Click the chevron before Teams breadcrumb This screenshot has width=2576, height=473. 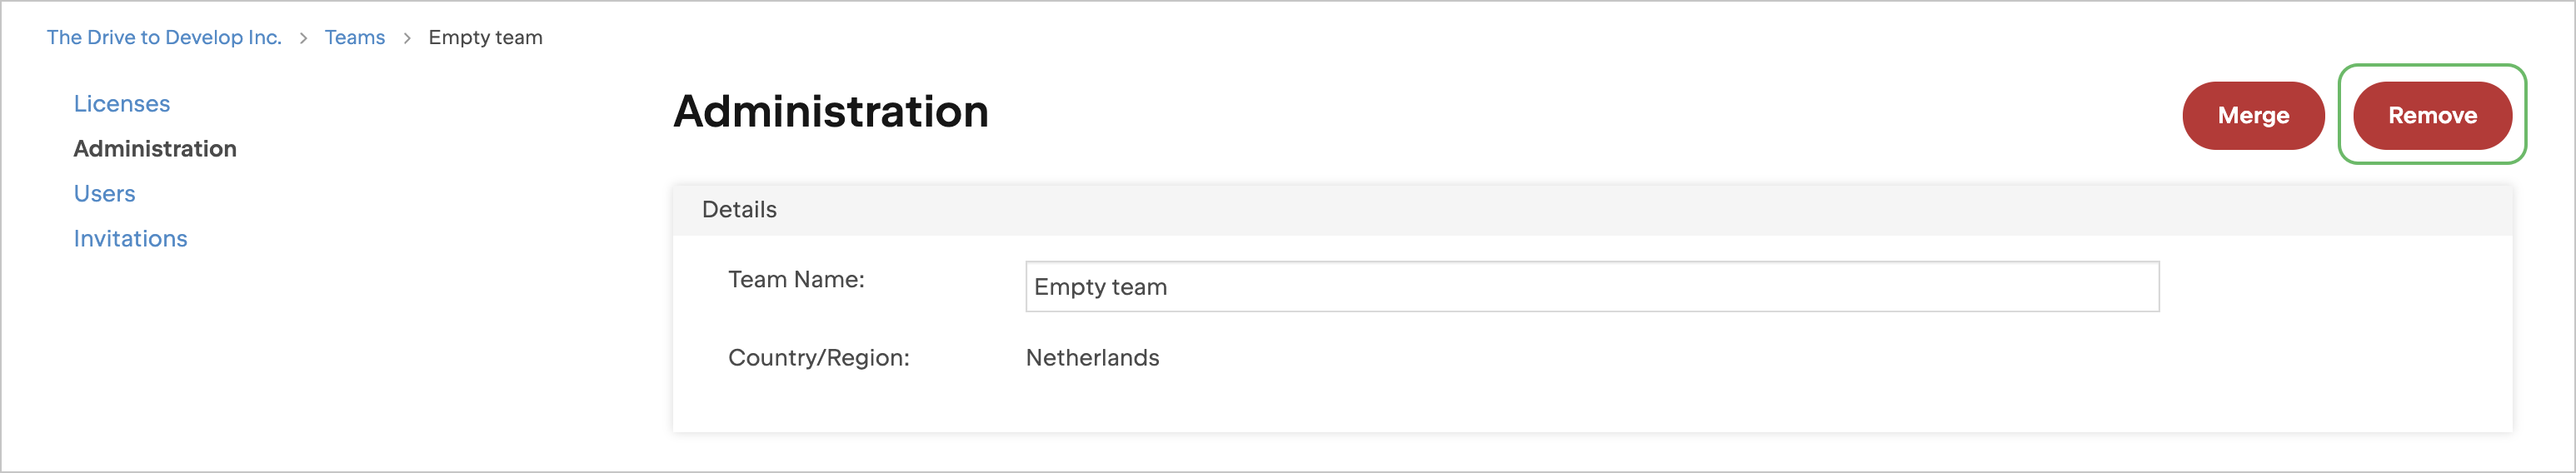(x=303, y=38)
